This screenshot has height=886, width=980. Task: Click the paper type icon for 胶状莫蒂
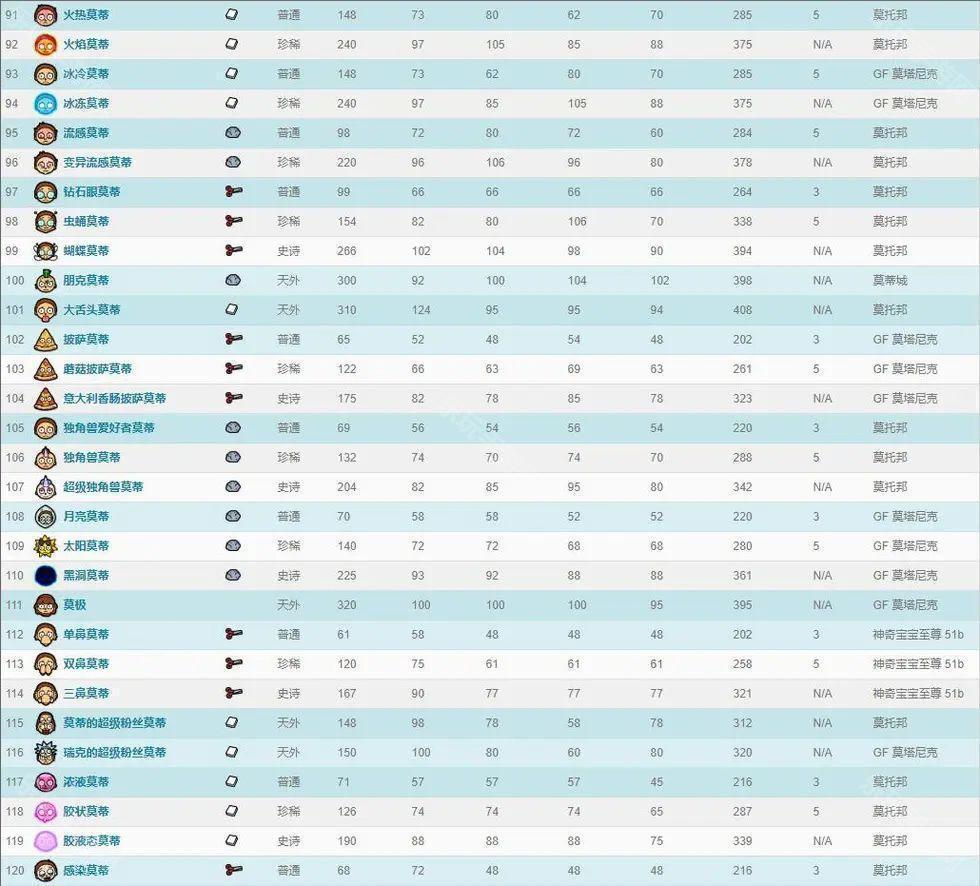coord(232,811)
